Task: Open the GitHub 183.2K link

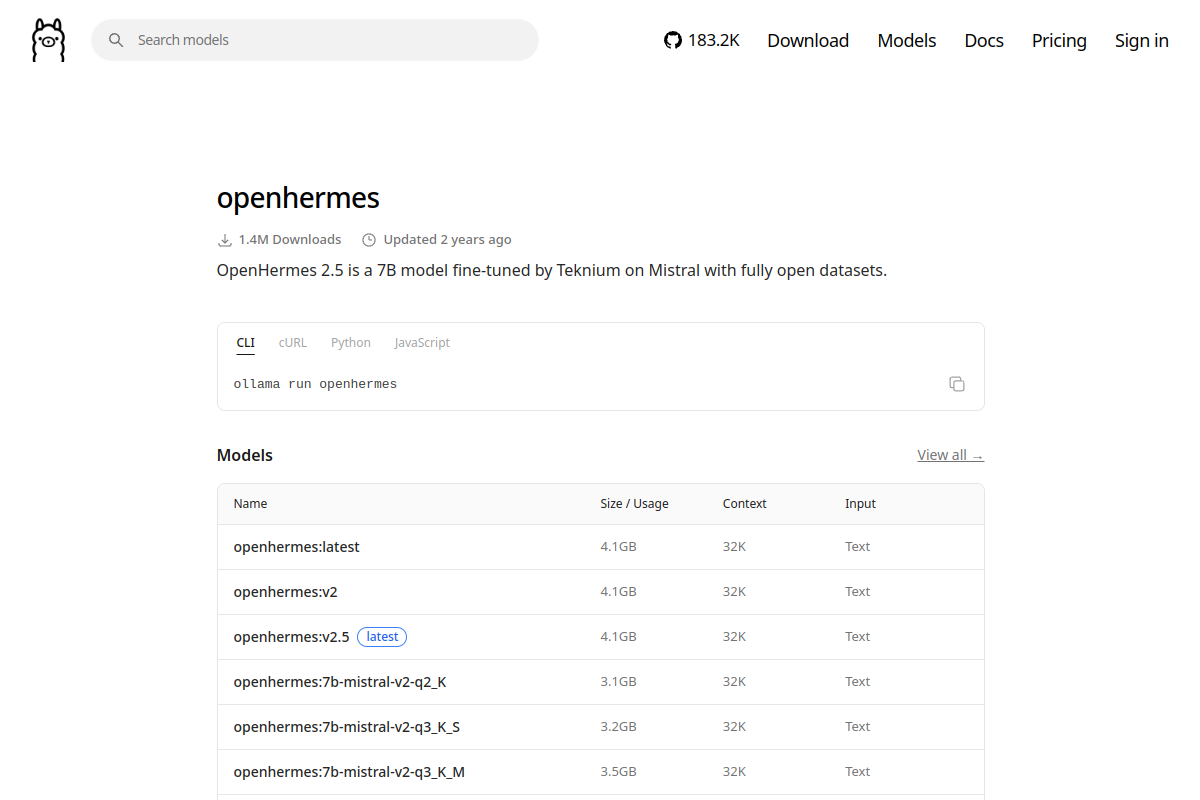Action: (702, 40)
